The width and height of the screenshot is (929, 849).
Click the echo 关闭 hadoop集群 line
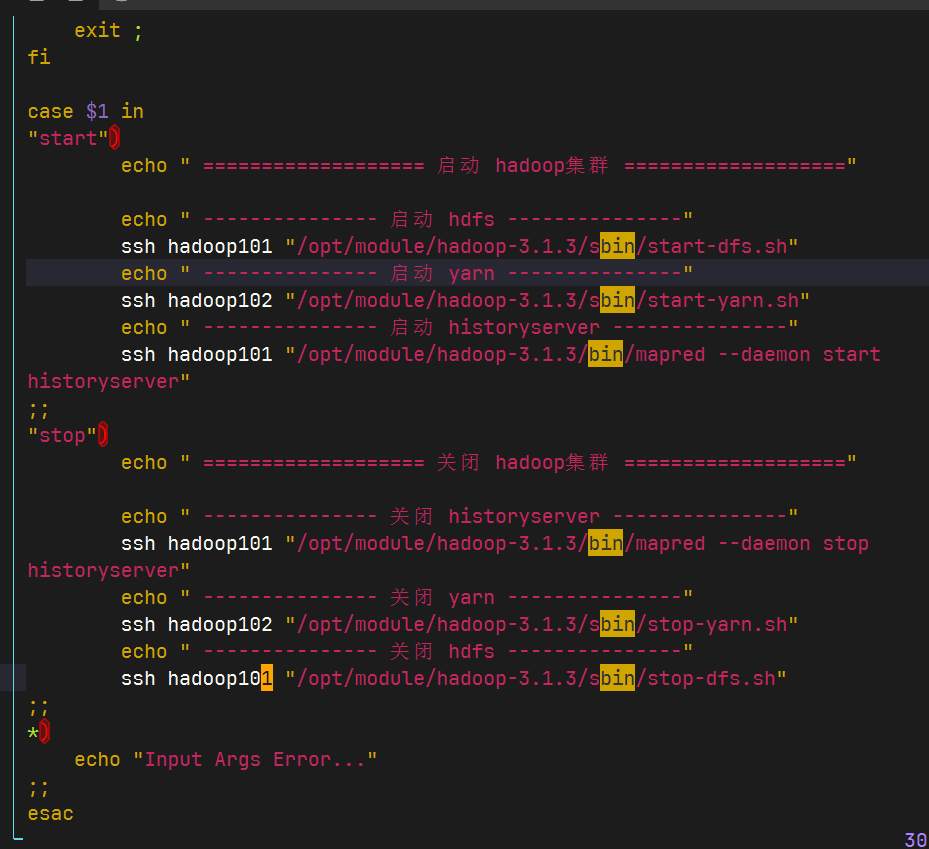(489, 462)
